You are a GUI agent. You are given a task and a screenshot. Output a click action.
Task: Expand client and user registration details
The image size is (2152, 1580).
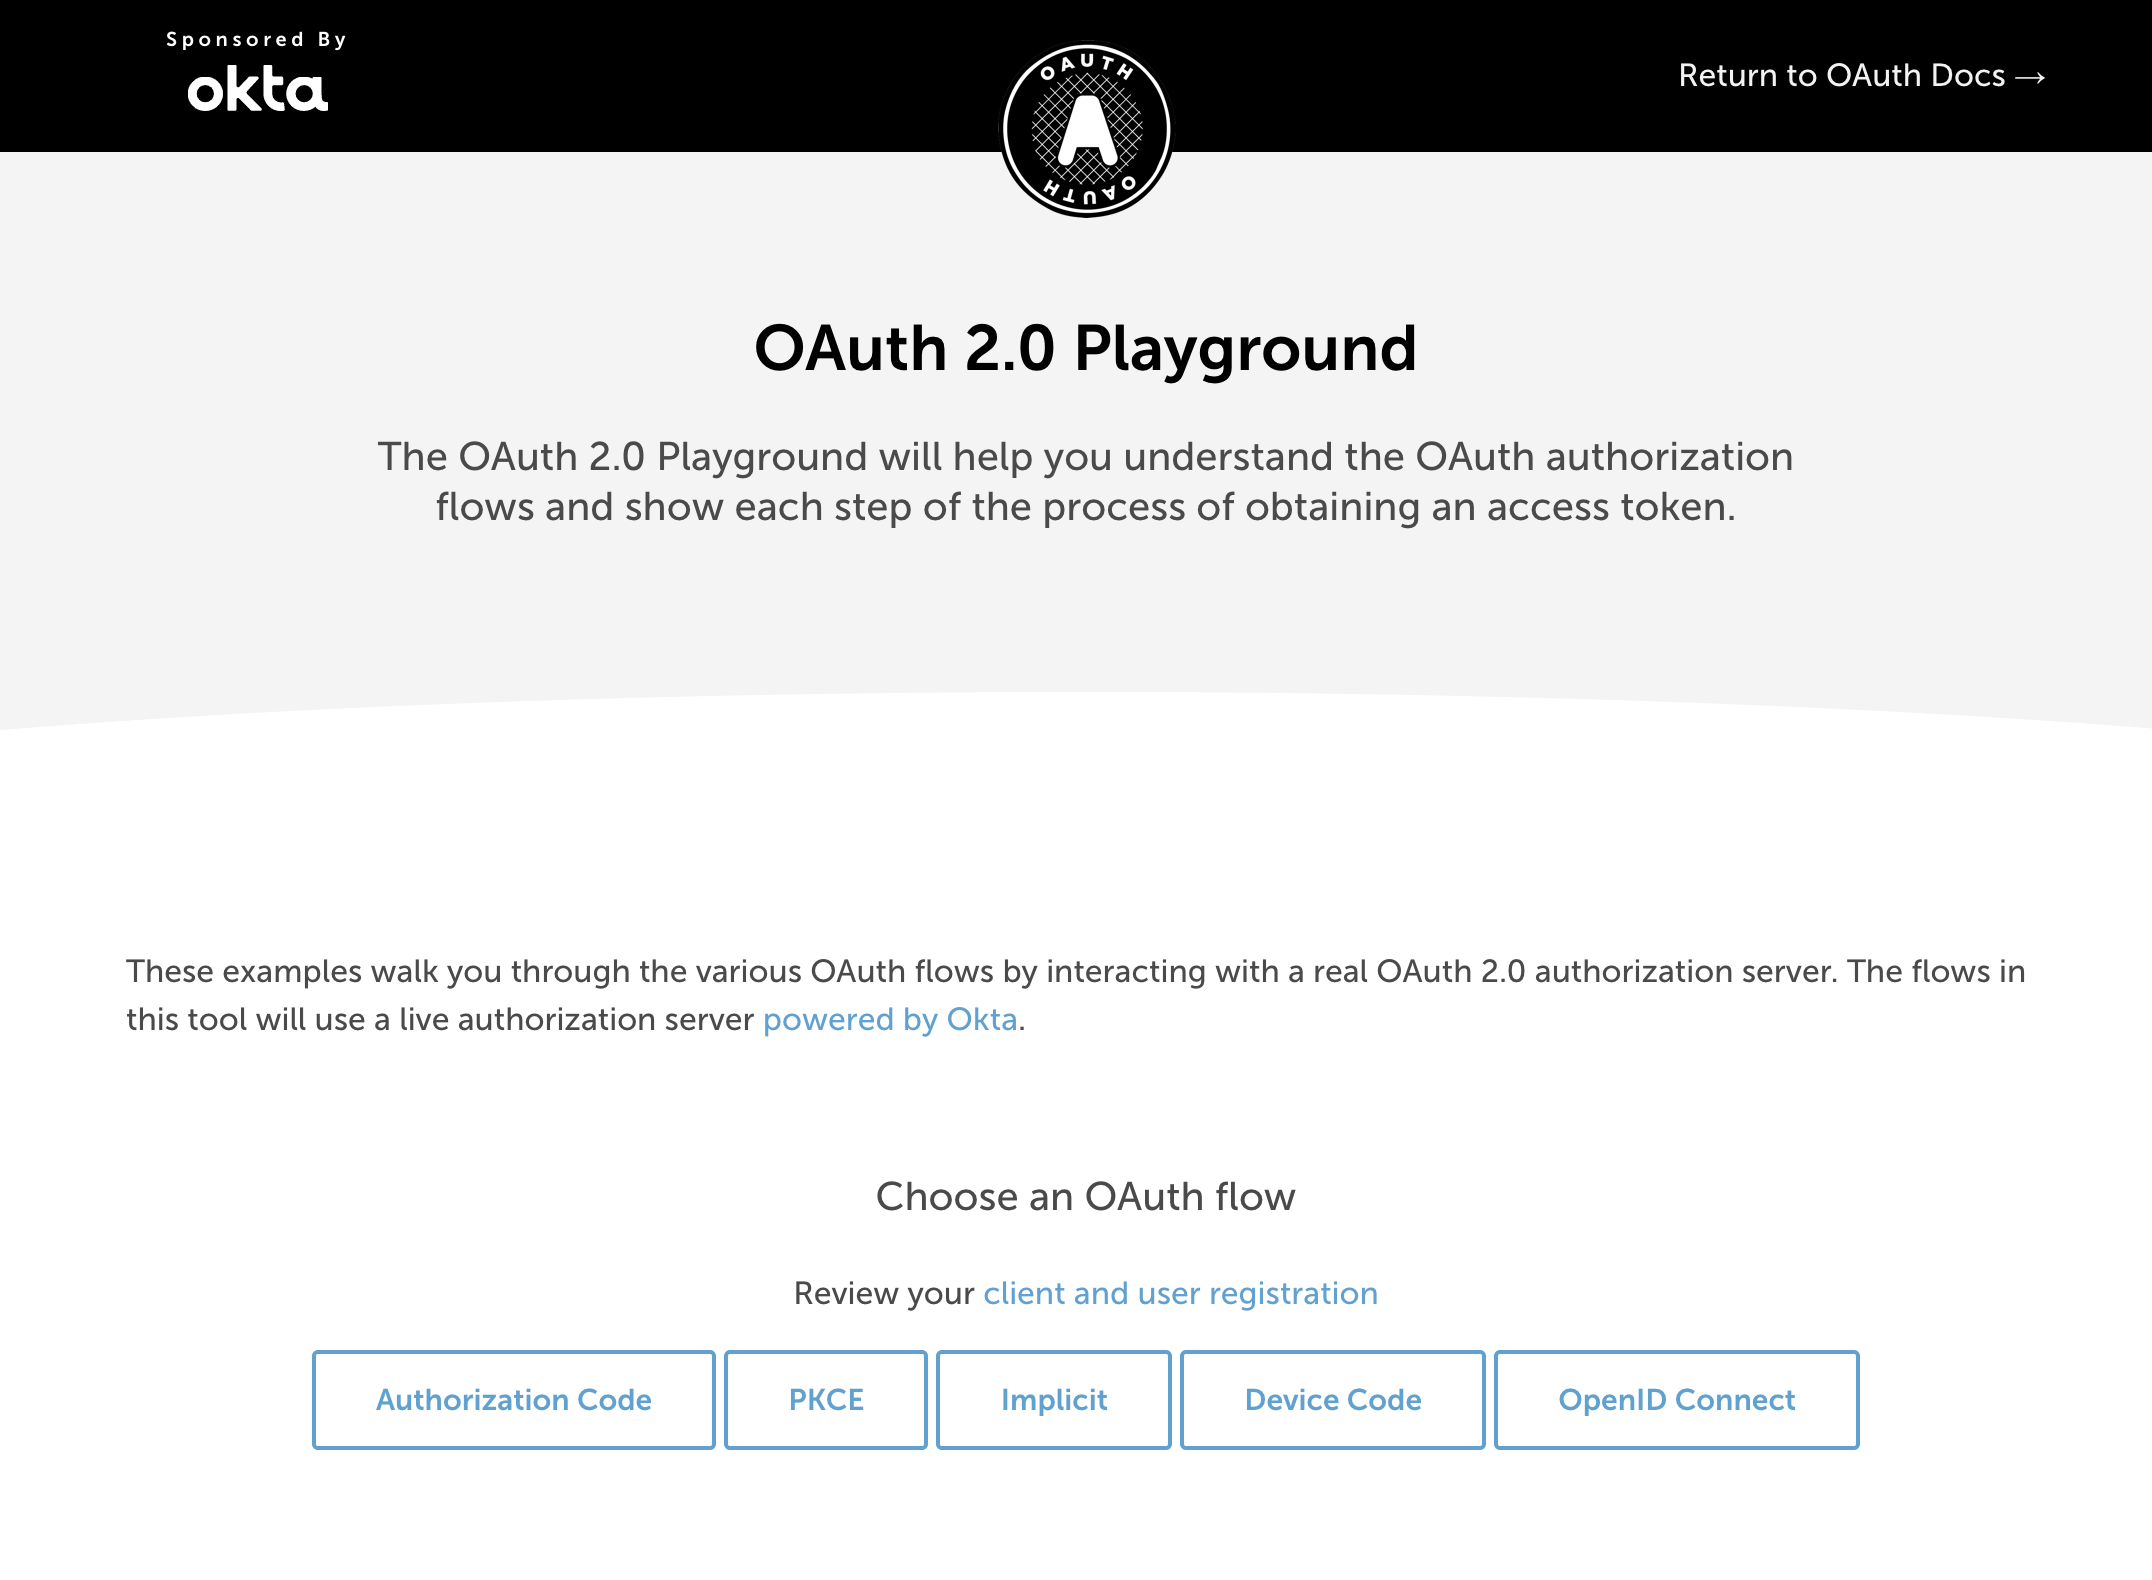coord(1178,1291)
